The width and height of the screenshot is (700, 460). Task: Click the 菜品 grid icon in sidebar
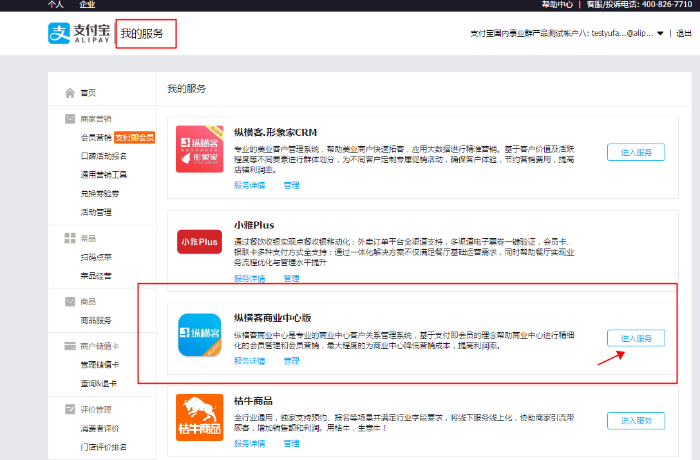(70, 238)
